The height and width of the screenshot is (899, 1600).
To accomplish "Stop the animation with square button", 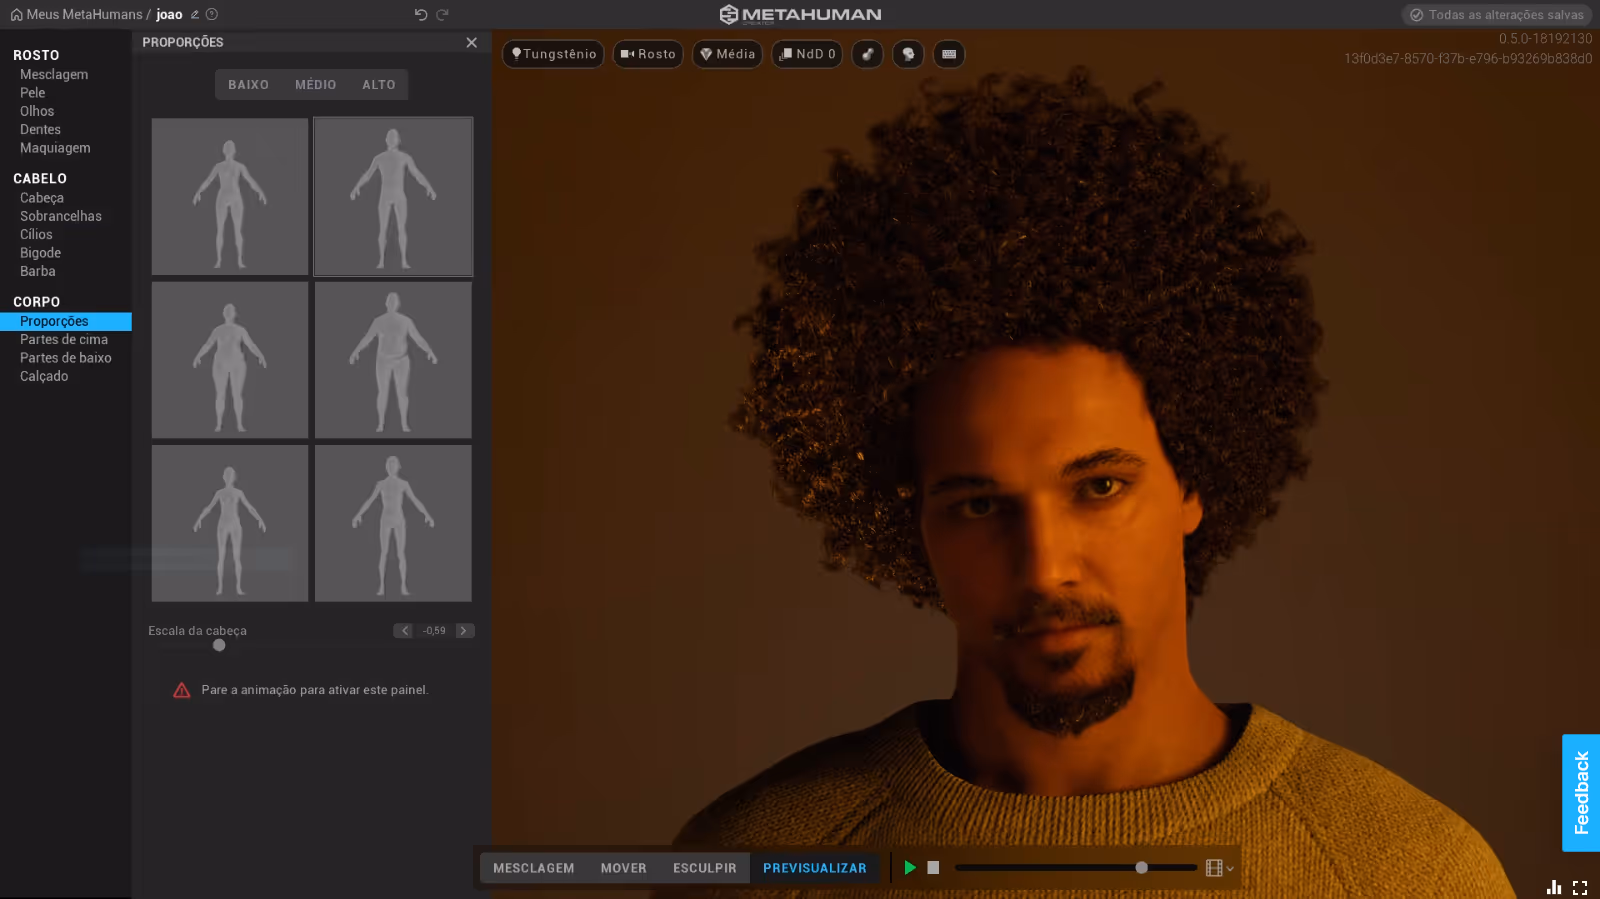I will click(933, 868).
